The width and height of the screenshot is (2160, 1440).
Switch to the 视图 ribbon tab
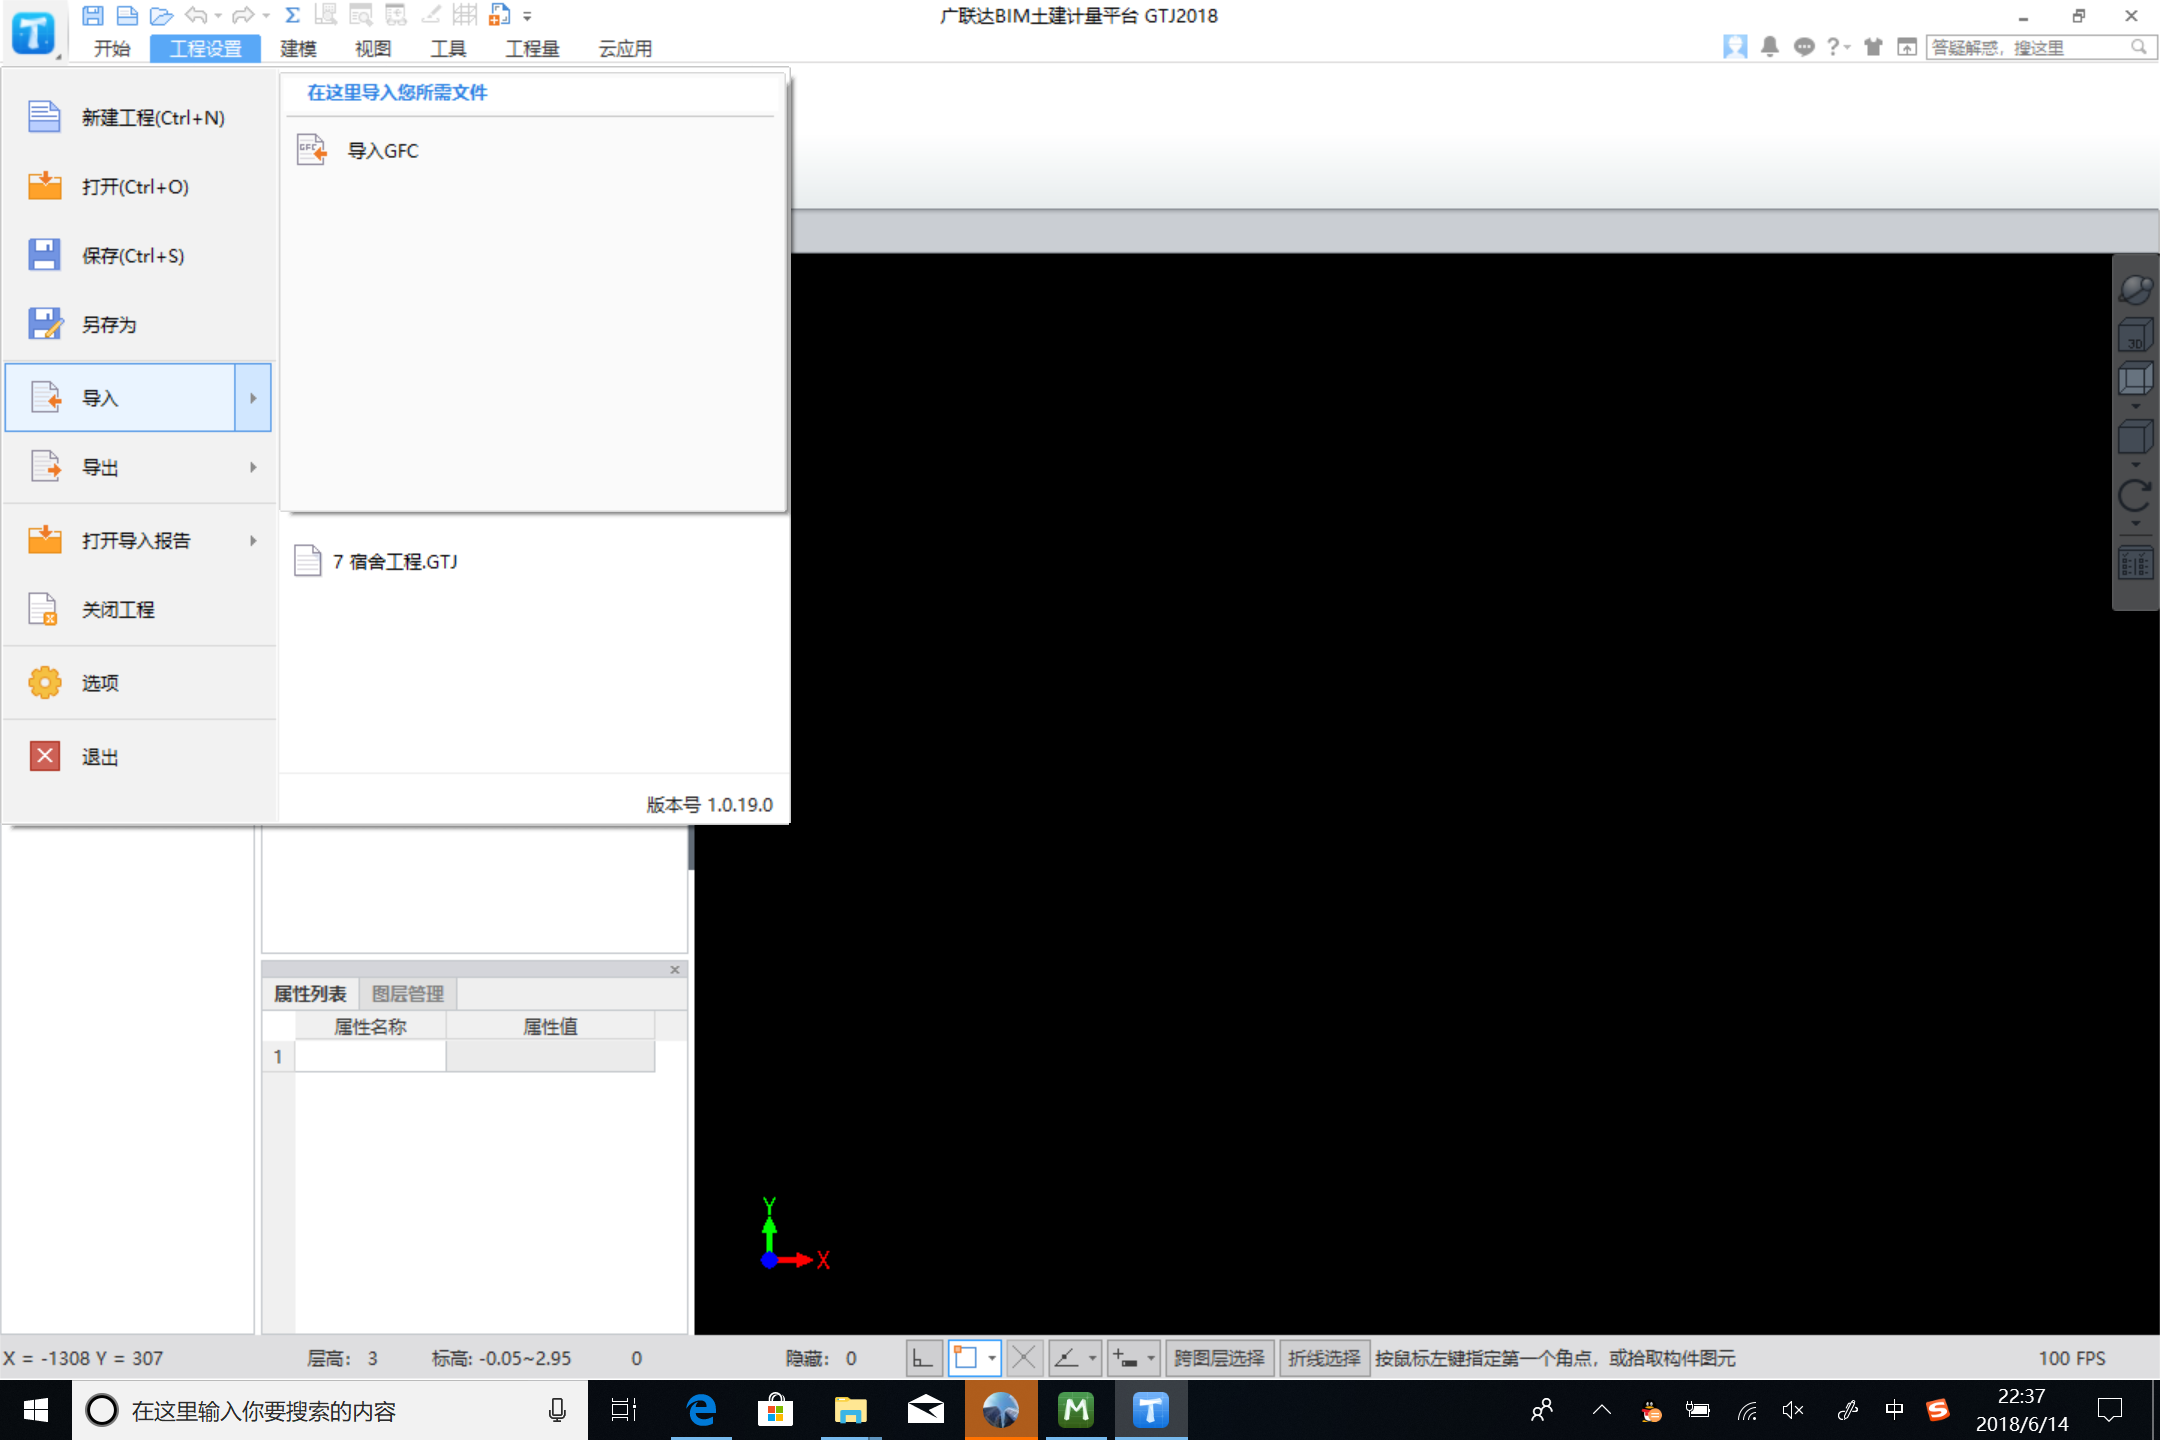[373, 48]
